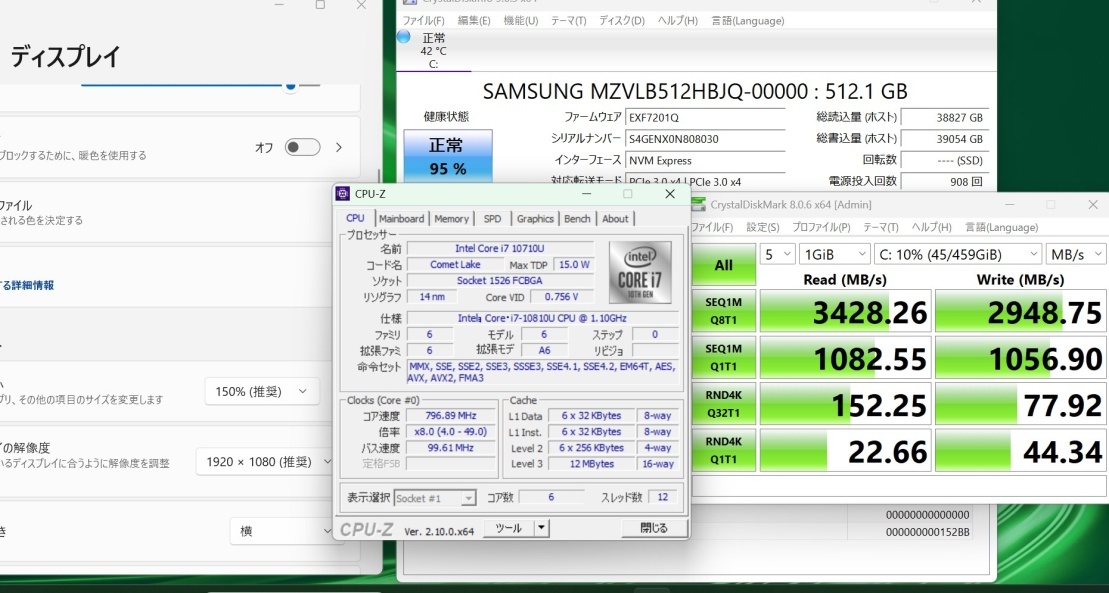Image resolution: width=1109 pixels, height=593 pixels.
Task: Select the blue disk status circle in CrystalDiskInfo
Action: click(404, 38)
